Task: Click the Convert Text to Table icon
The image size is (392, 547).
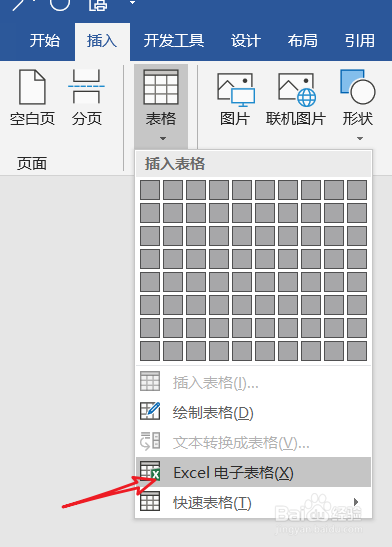Action: pyautogui.click(x=150, y=441)
